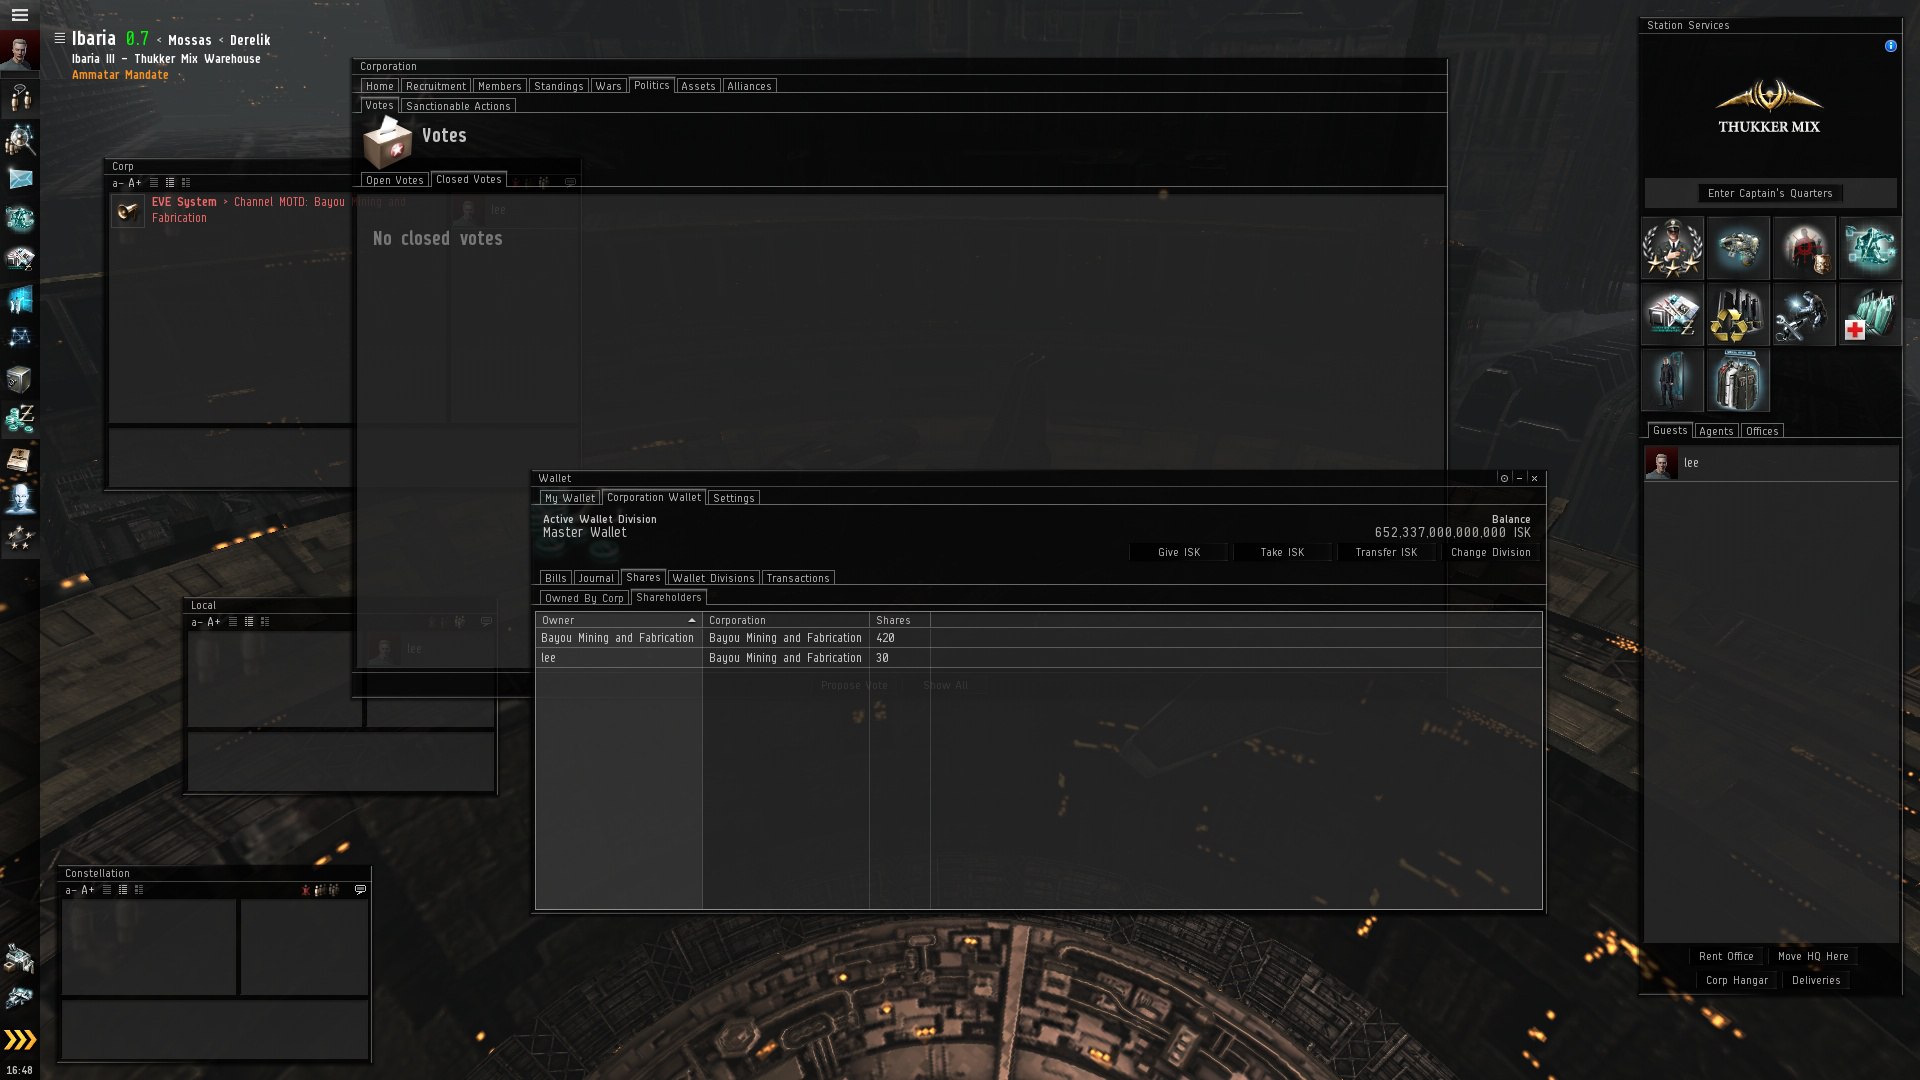Open the wallet Journal tab
The image size is (1920, 1080).
point(596,578)
